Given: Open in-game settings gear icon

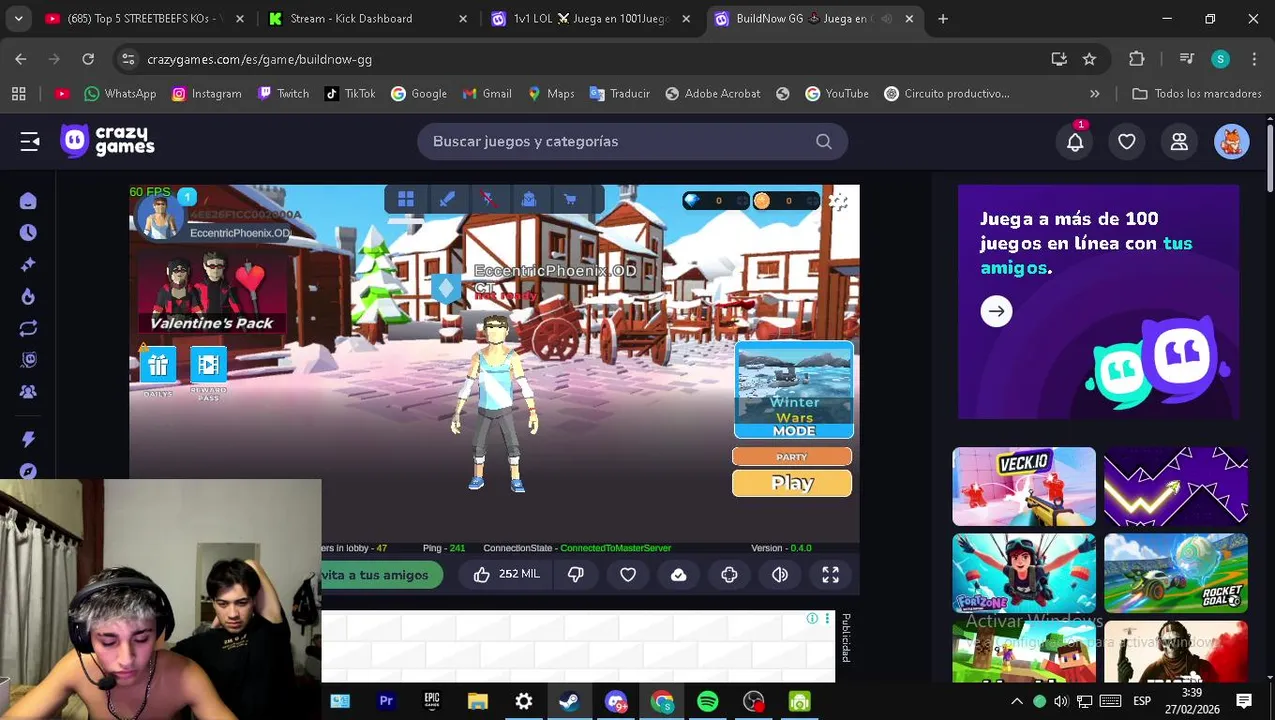Looking at the screenshot, I should pyautogui.click(x=839, y=201).
